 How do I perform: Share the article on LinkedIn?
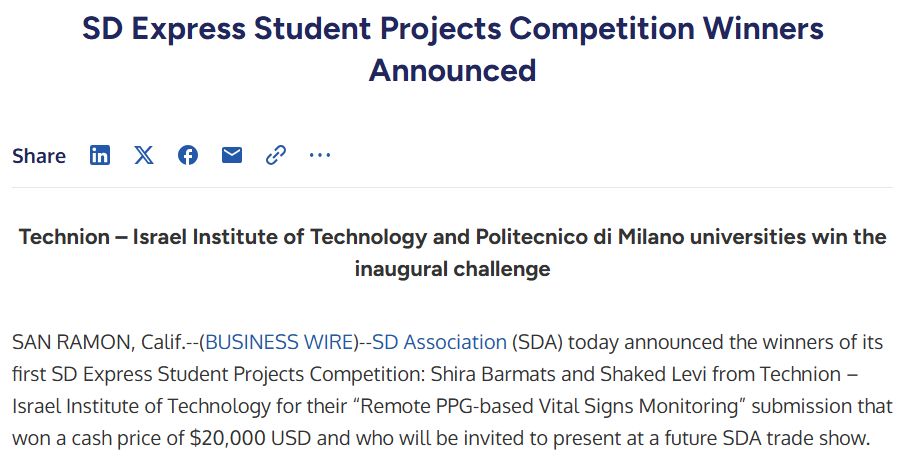click(100, 155)
